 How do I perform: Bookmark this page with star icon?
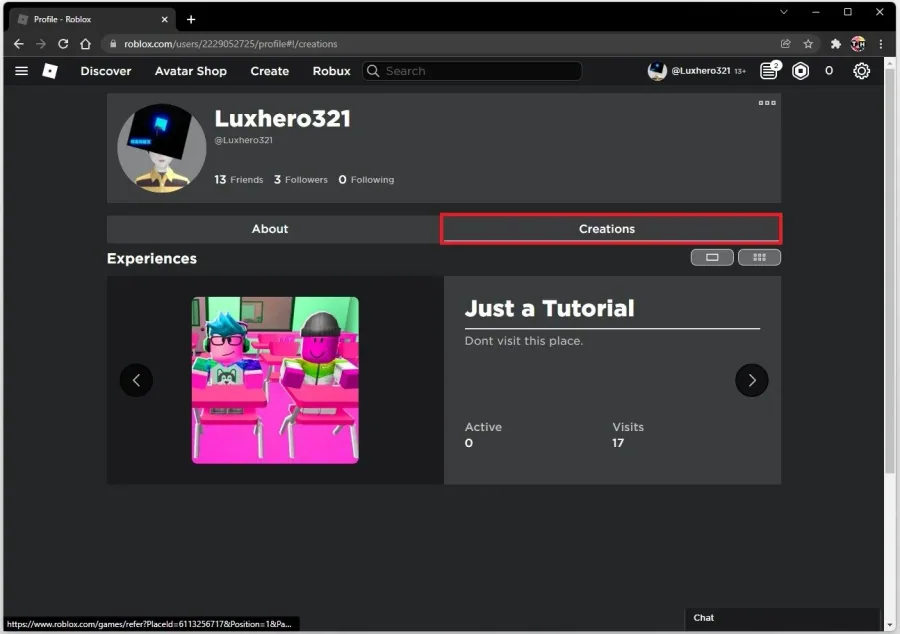click(x=808, y=44)
